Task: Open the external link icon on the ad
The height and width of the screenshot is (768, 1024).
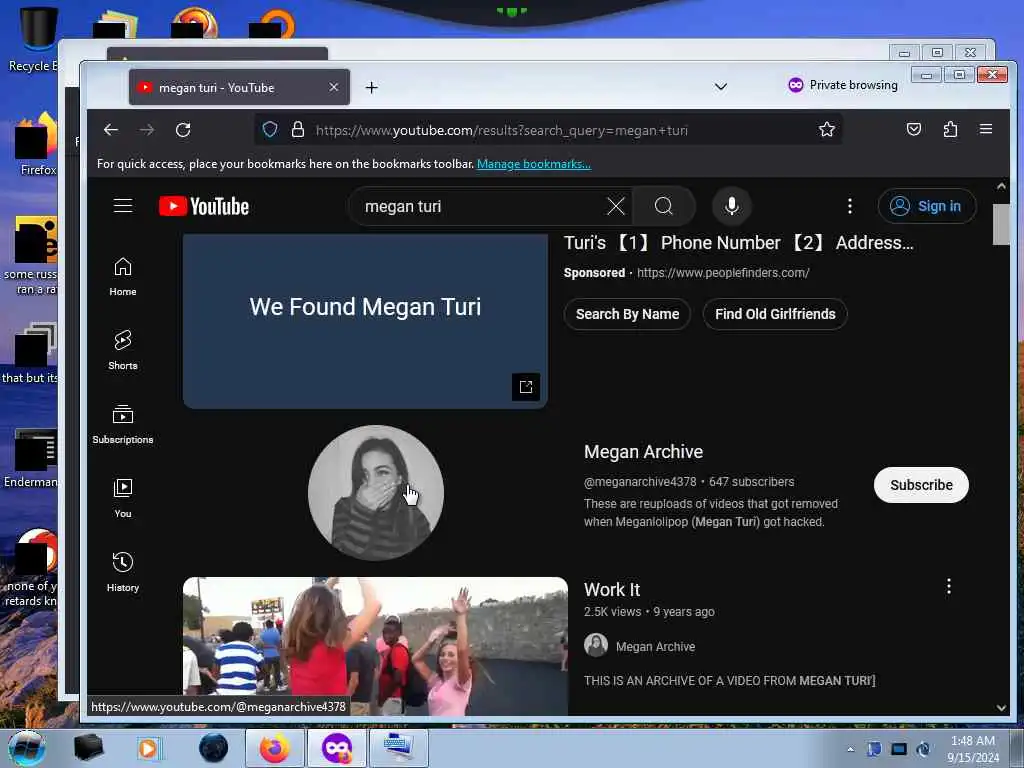Action: 526,387
